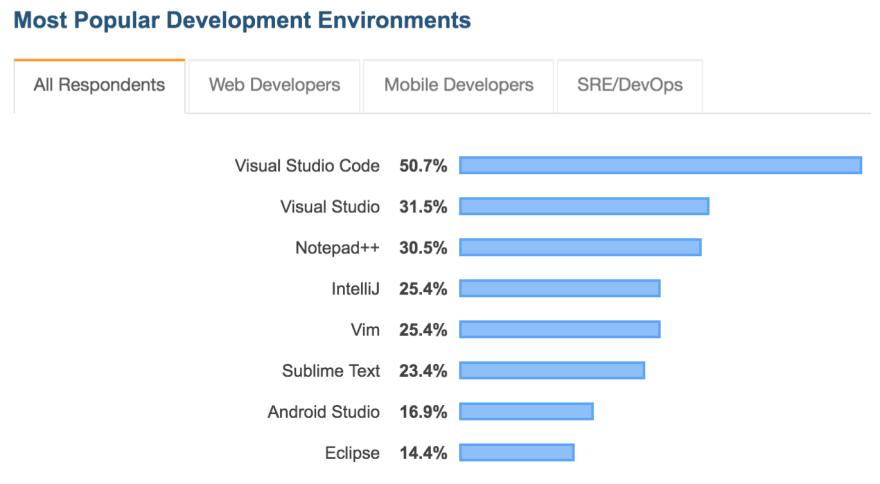Select the Visual Studio Code label
880x484 pixels.
(x=307, y=166)
